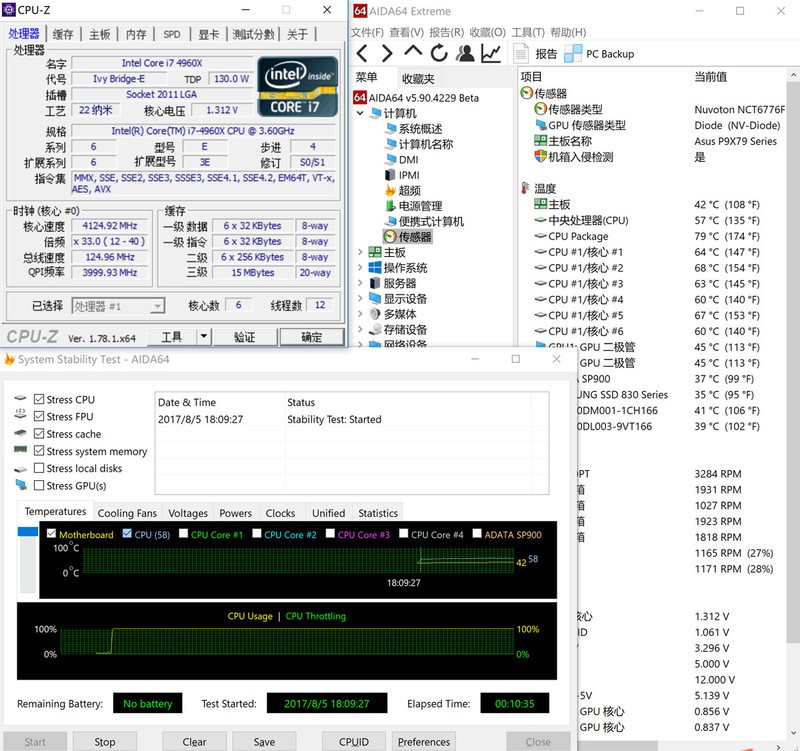Open the 工具(T) menu in AIDA64
The height and width of the screenshot is (751, 800).
click(527, 32)
